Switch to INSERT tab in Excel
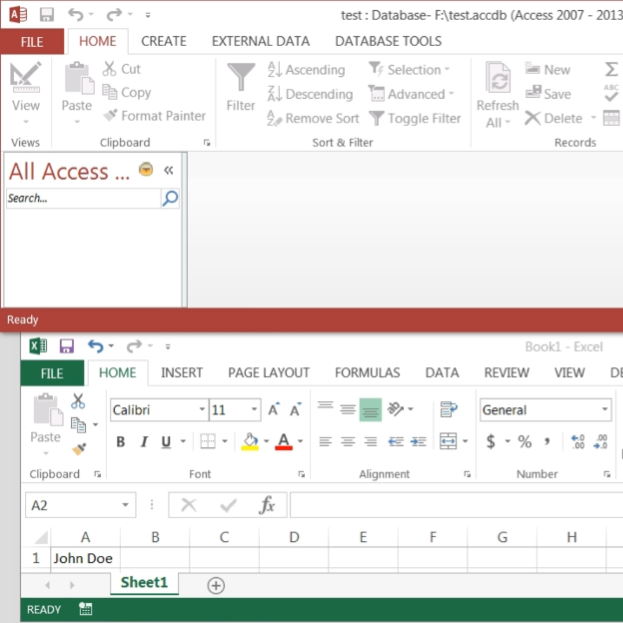The width and height of the screenshot is (623, 623). 182,373
